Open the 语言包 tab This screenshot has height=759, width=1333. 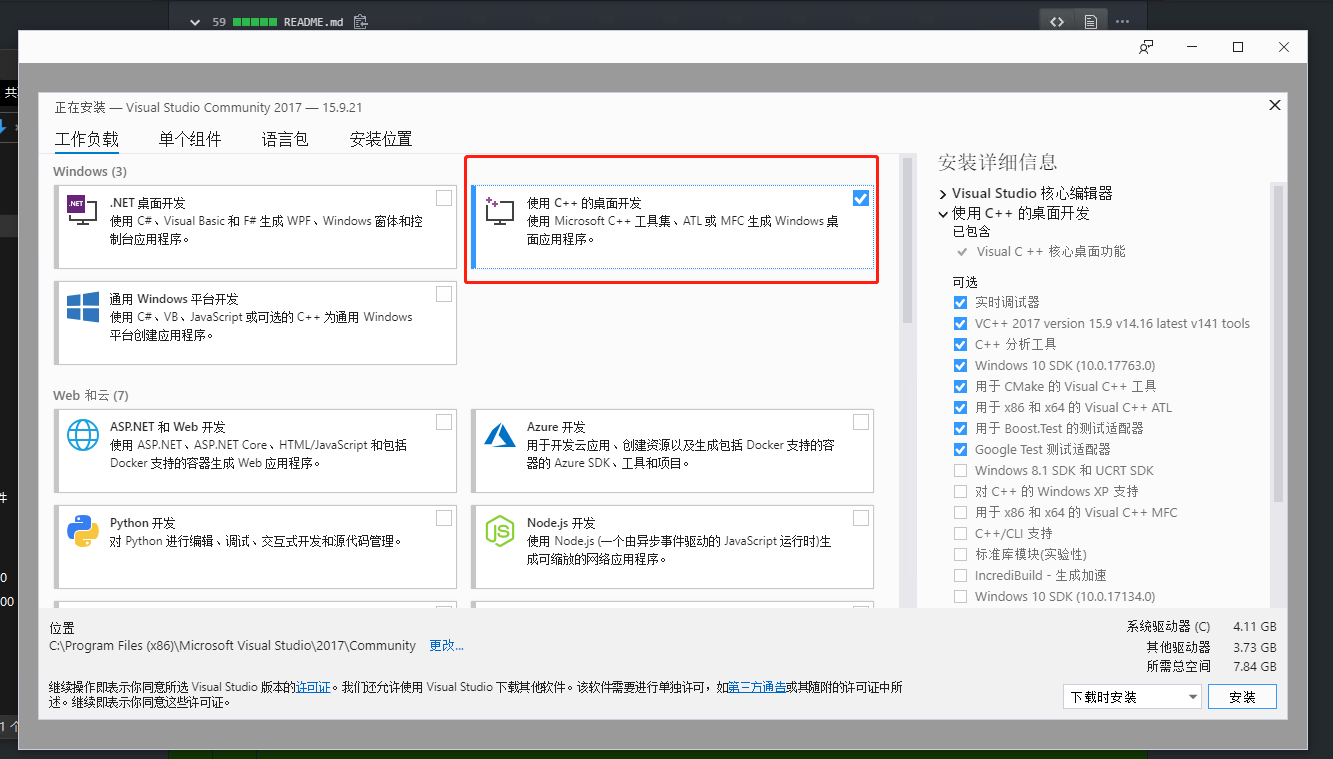(x=284, y=139)
